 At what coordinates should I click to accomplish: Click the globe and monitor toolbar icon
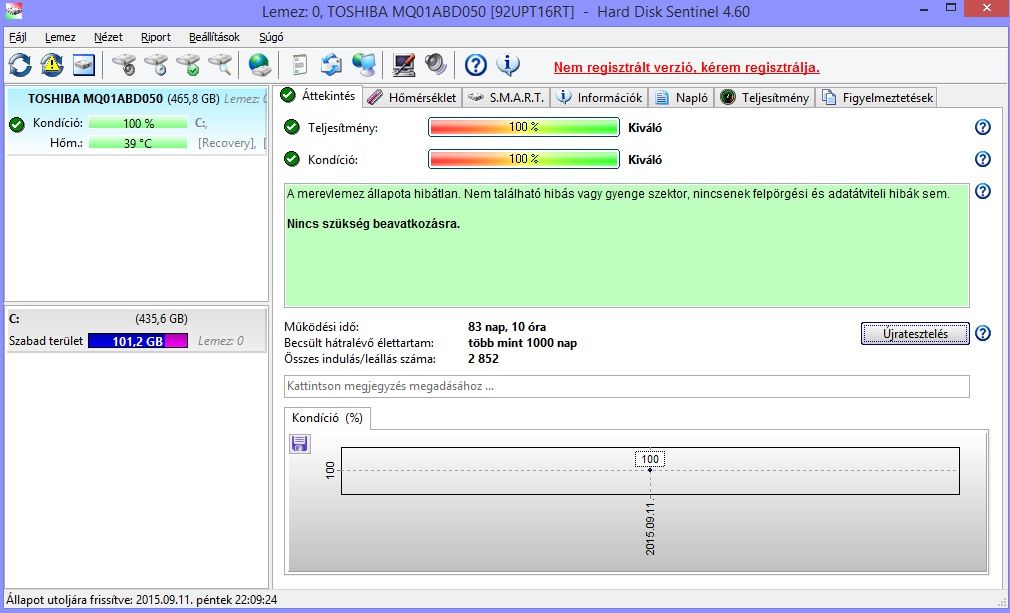pos(364,65)
